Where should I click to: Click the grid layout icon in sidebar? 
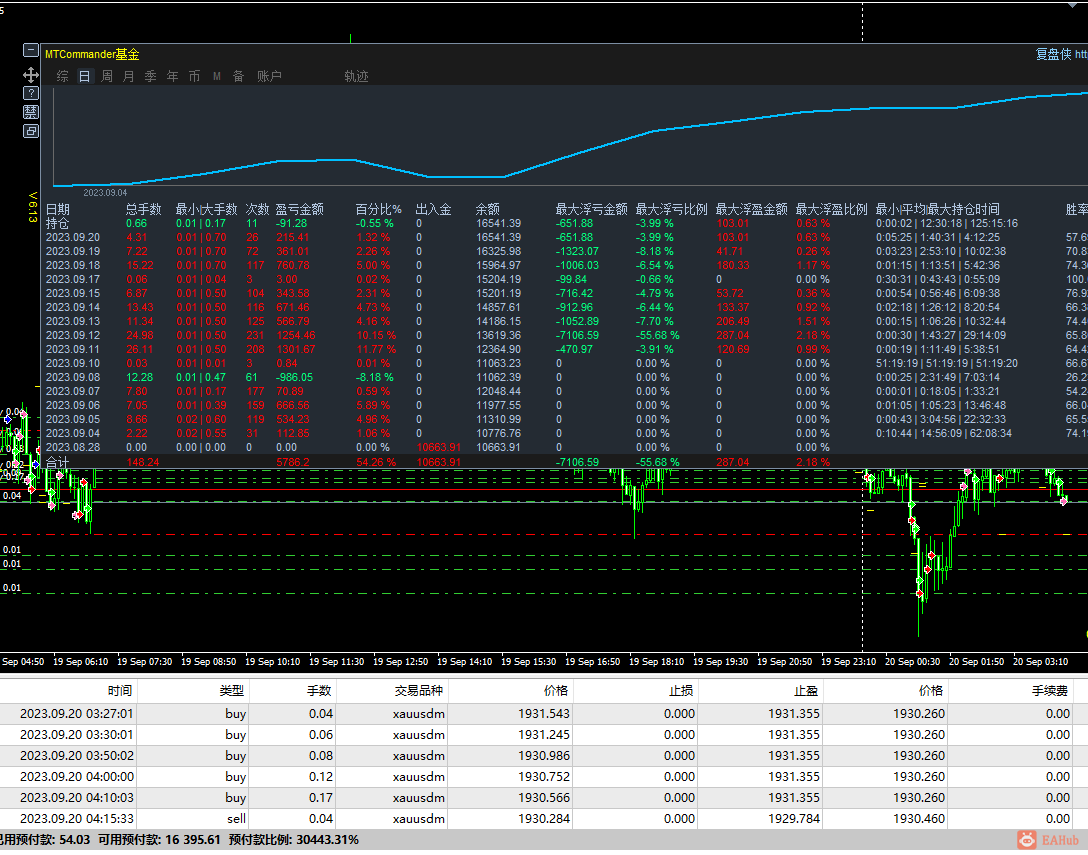click(x=30, y=112)
